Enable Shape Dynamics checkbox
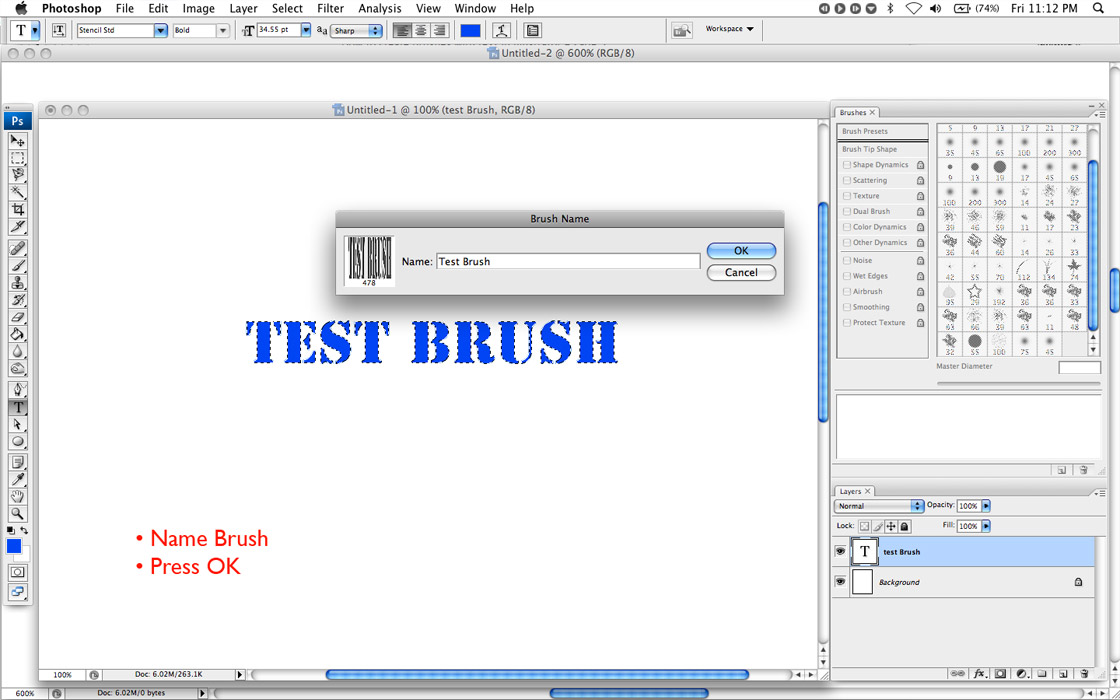 click(847, 165)
